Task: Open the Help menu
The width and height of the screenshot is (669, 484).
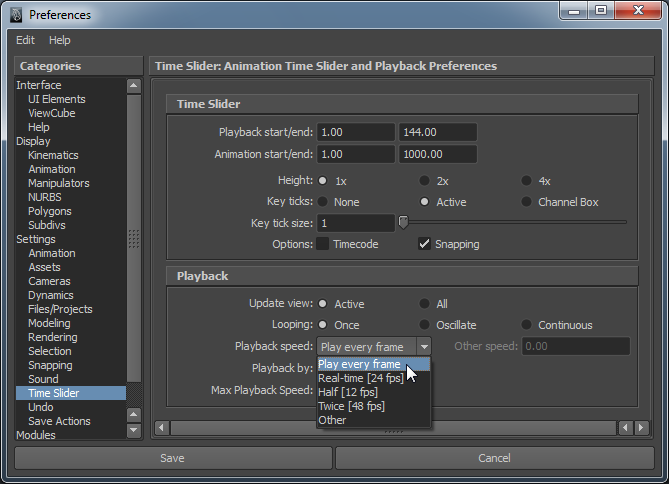Action: [x=60, y=40]
